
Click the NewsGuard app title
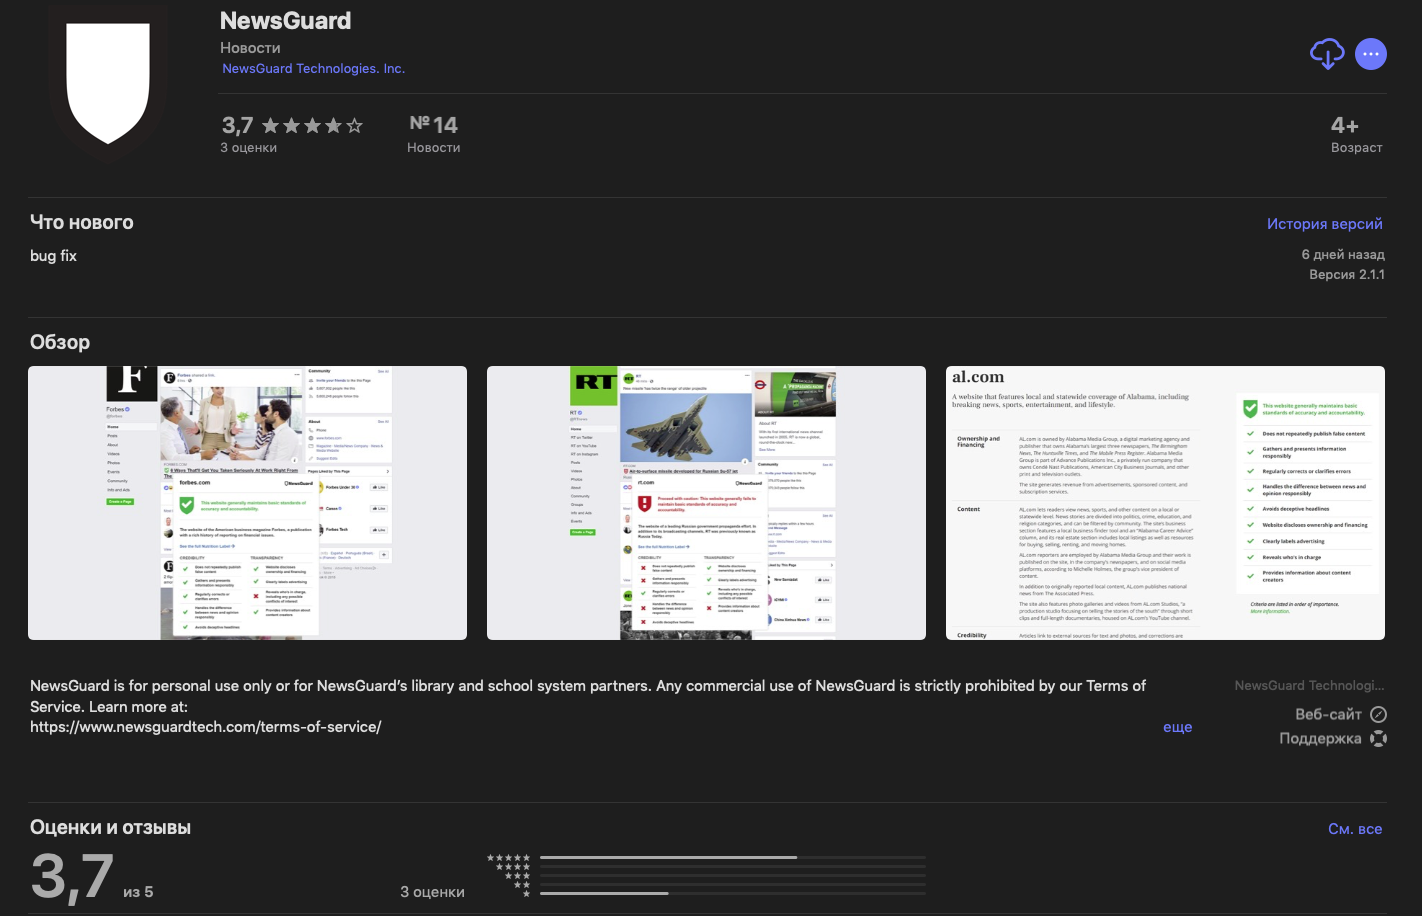point(285,21)
